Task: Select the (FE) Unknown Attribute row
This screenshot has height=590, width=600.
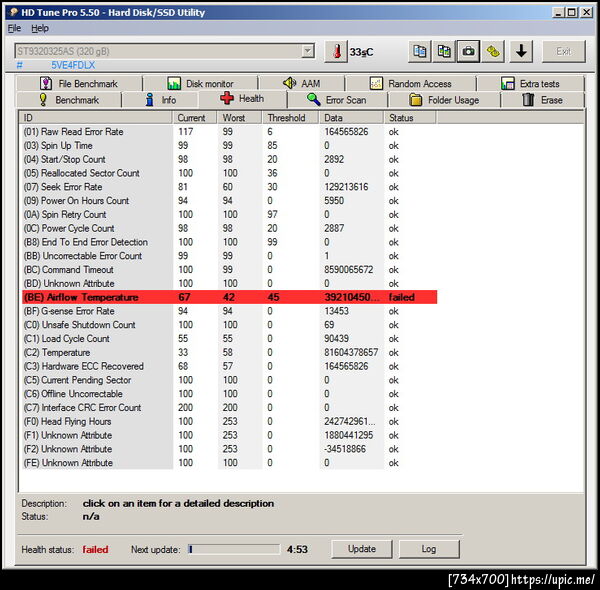Action: tap(230, 463)
